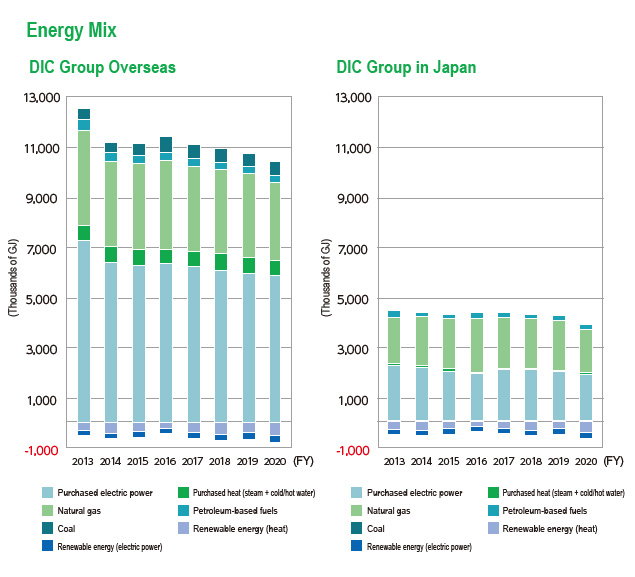Click the 2017 bar in the Japan chart
Image resolution: width=635 pixels, height=577 pixels.
point(504,373)
